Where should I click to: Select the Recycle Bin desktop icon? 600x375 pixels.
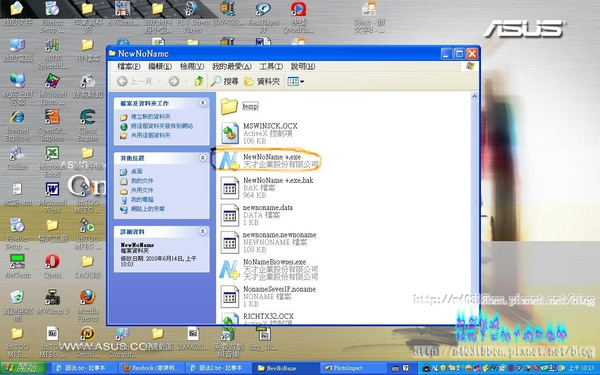pyautogui.click(x=18, y=305)
